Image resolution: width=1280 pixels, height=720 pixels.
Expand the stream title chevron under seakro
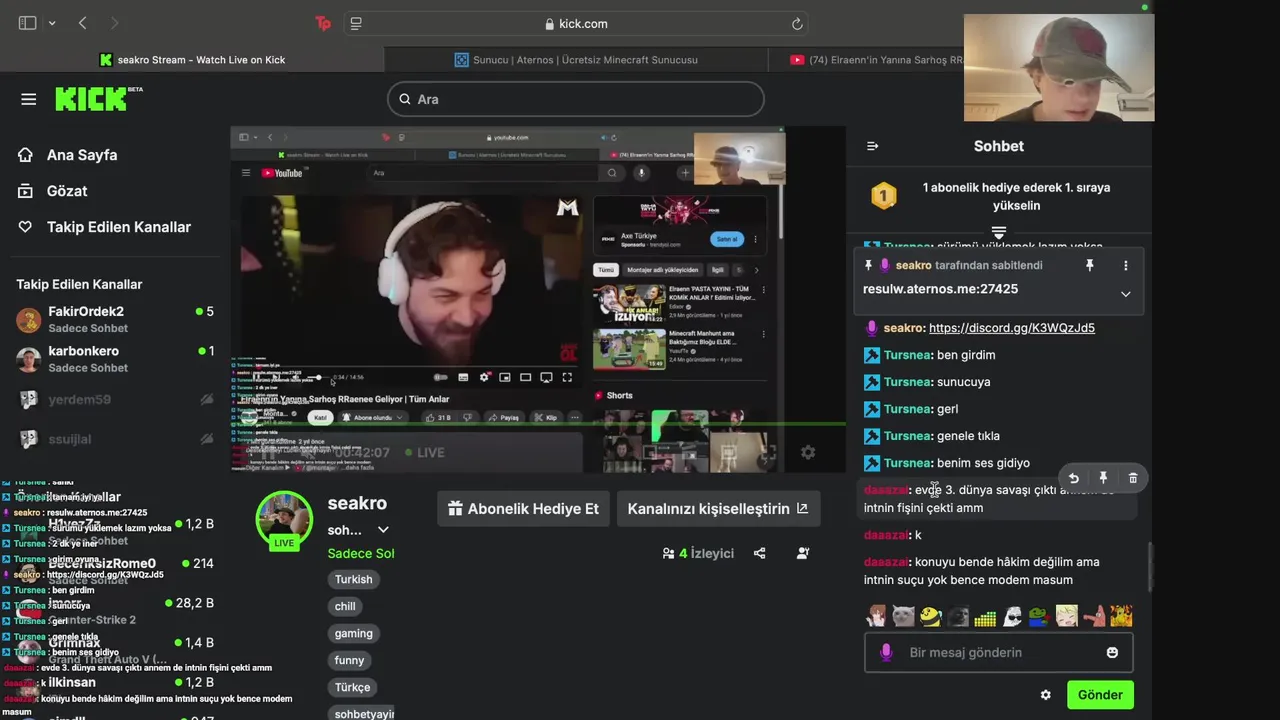point(383,530)
